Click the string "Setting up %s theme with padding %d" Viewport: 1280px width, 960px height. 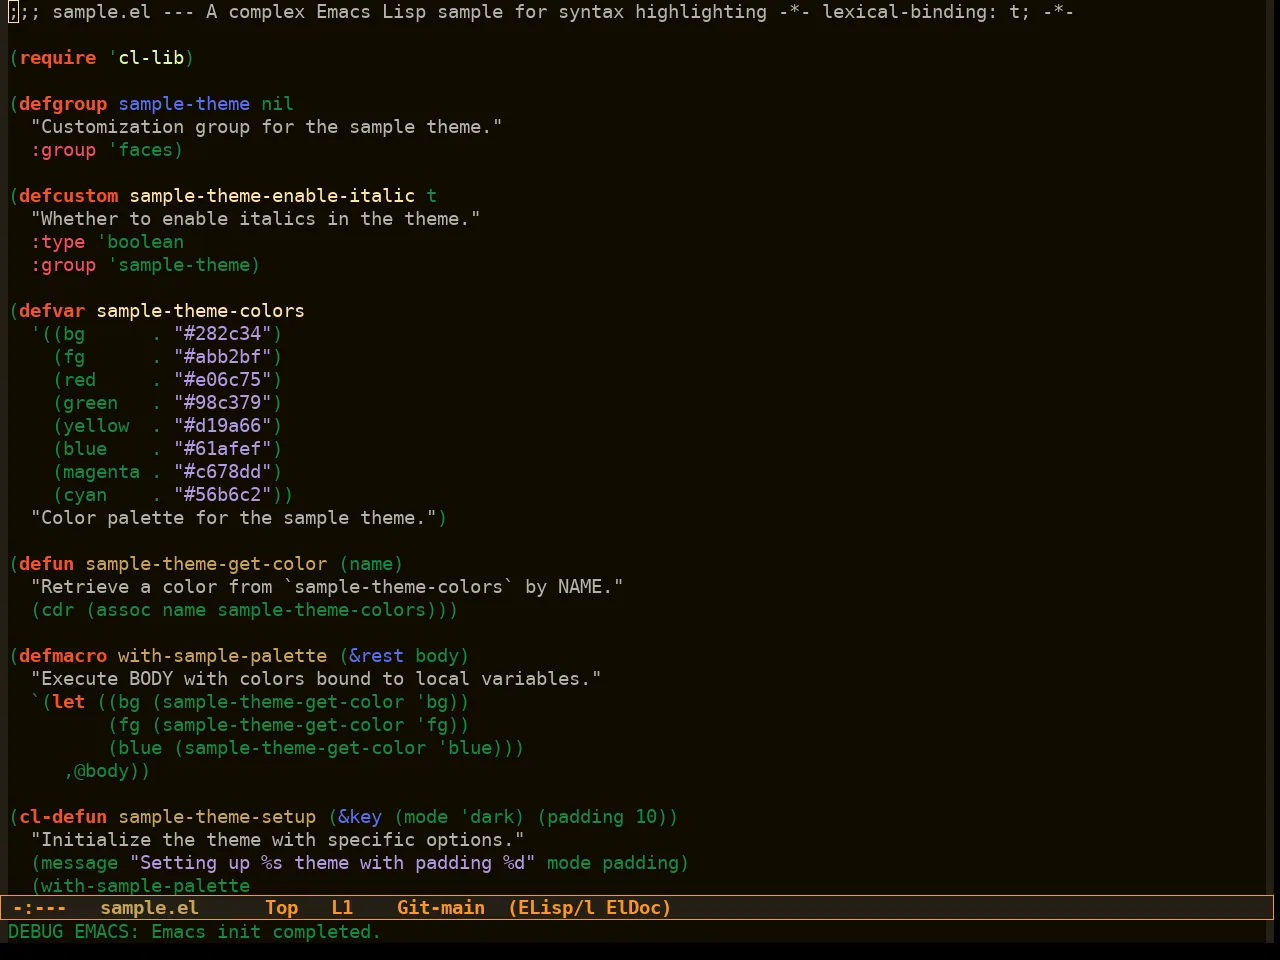(x=332, y=863)
